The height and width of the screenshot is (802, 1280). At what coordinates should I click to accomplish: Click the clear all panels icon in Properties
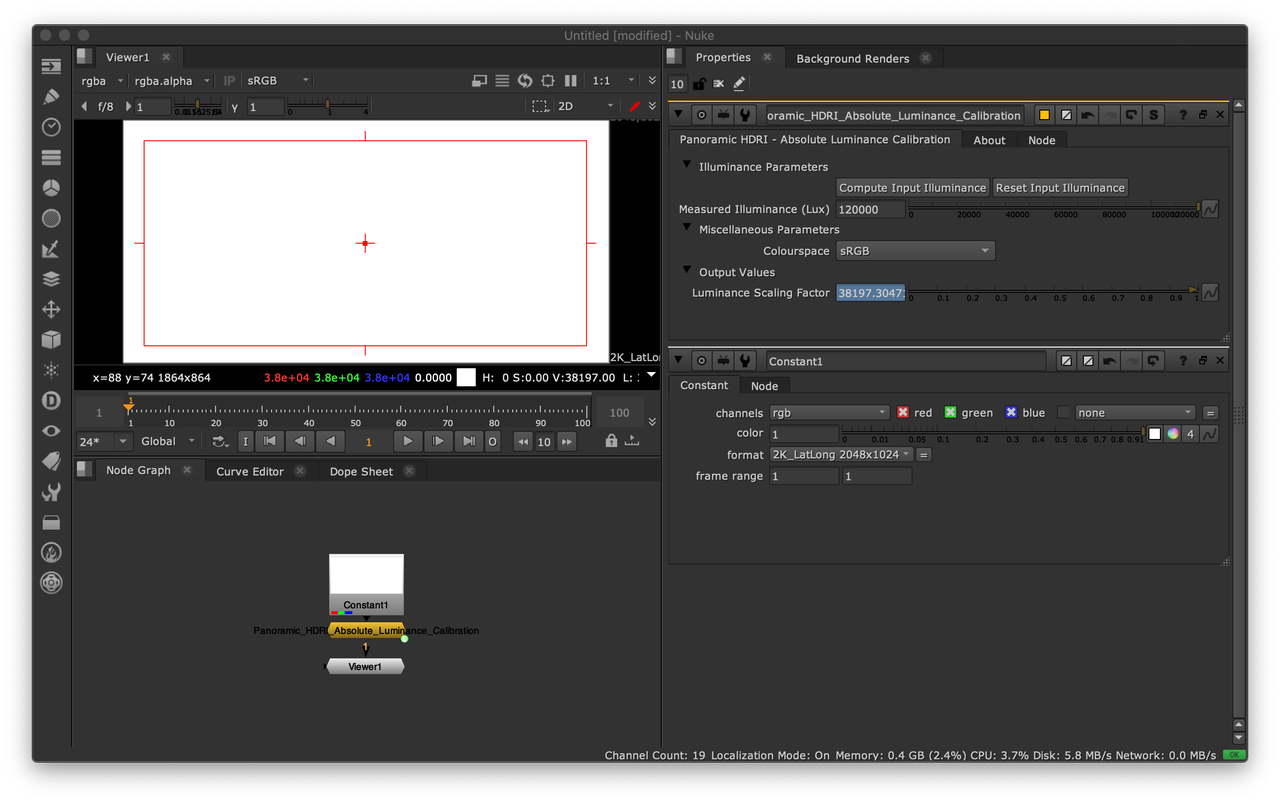coord(719,84)
